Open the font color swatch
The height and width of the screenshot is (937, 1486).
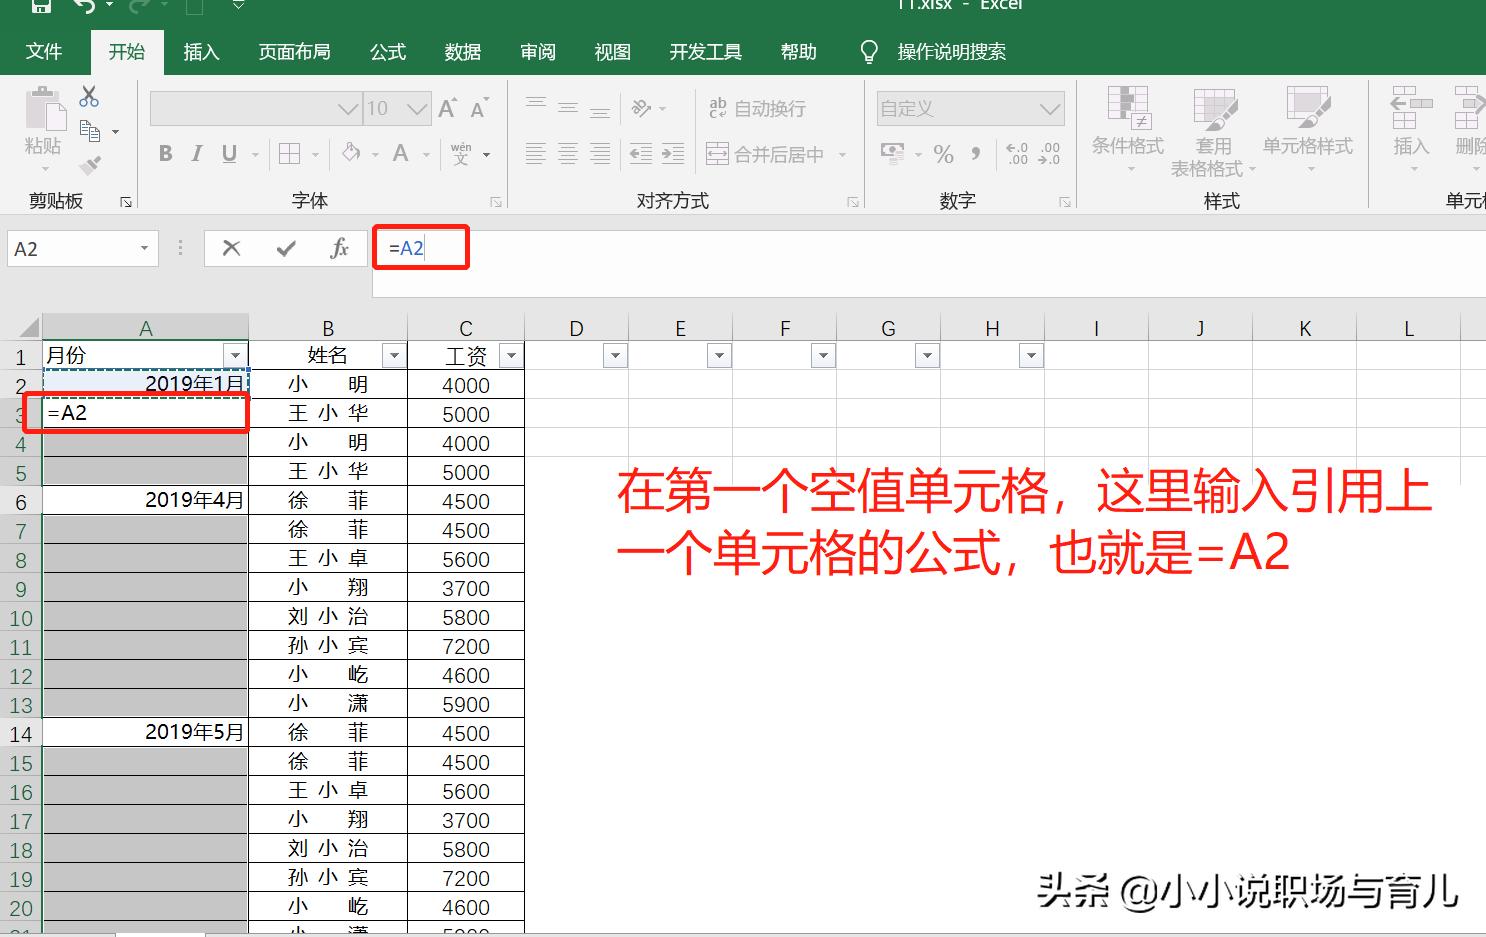coord(399,154)
